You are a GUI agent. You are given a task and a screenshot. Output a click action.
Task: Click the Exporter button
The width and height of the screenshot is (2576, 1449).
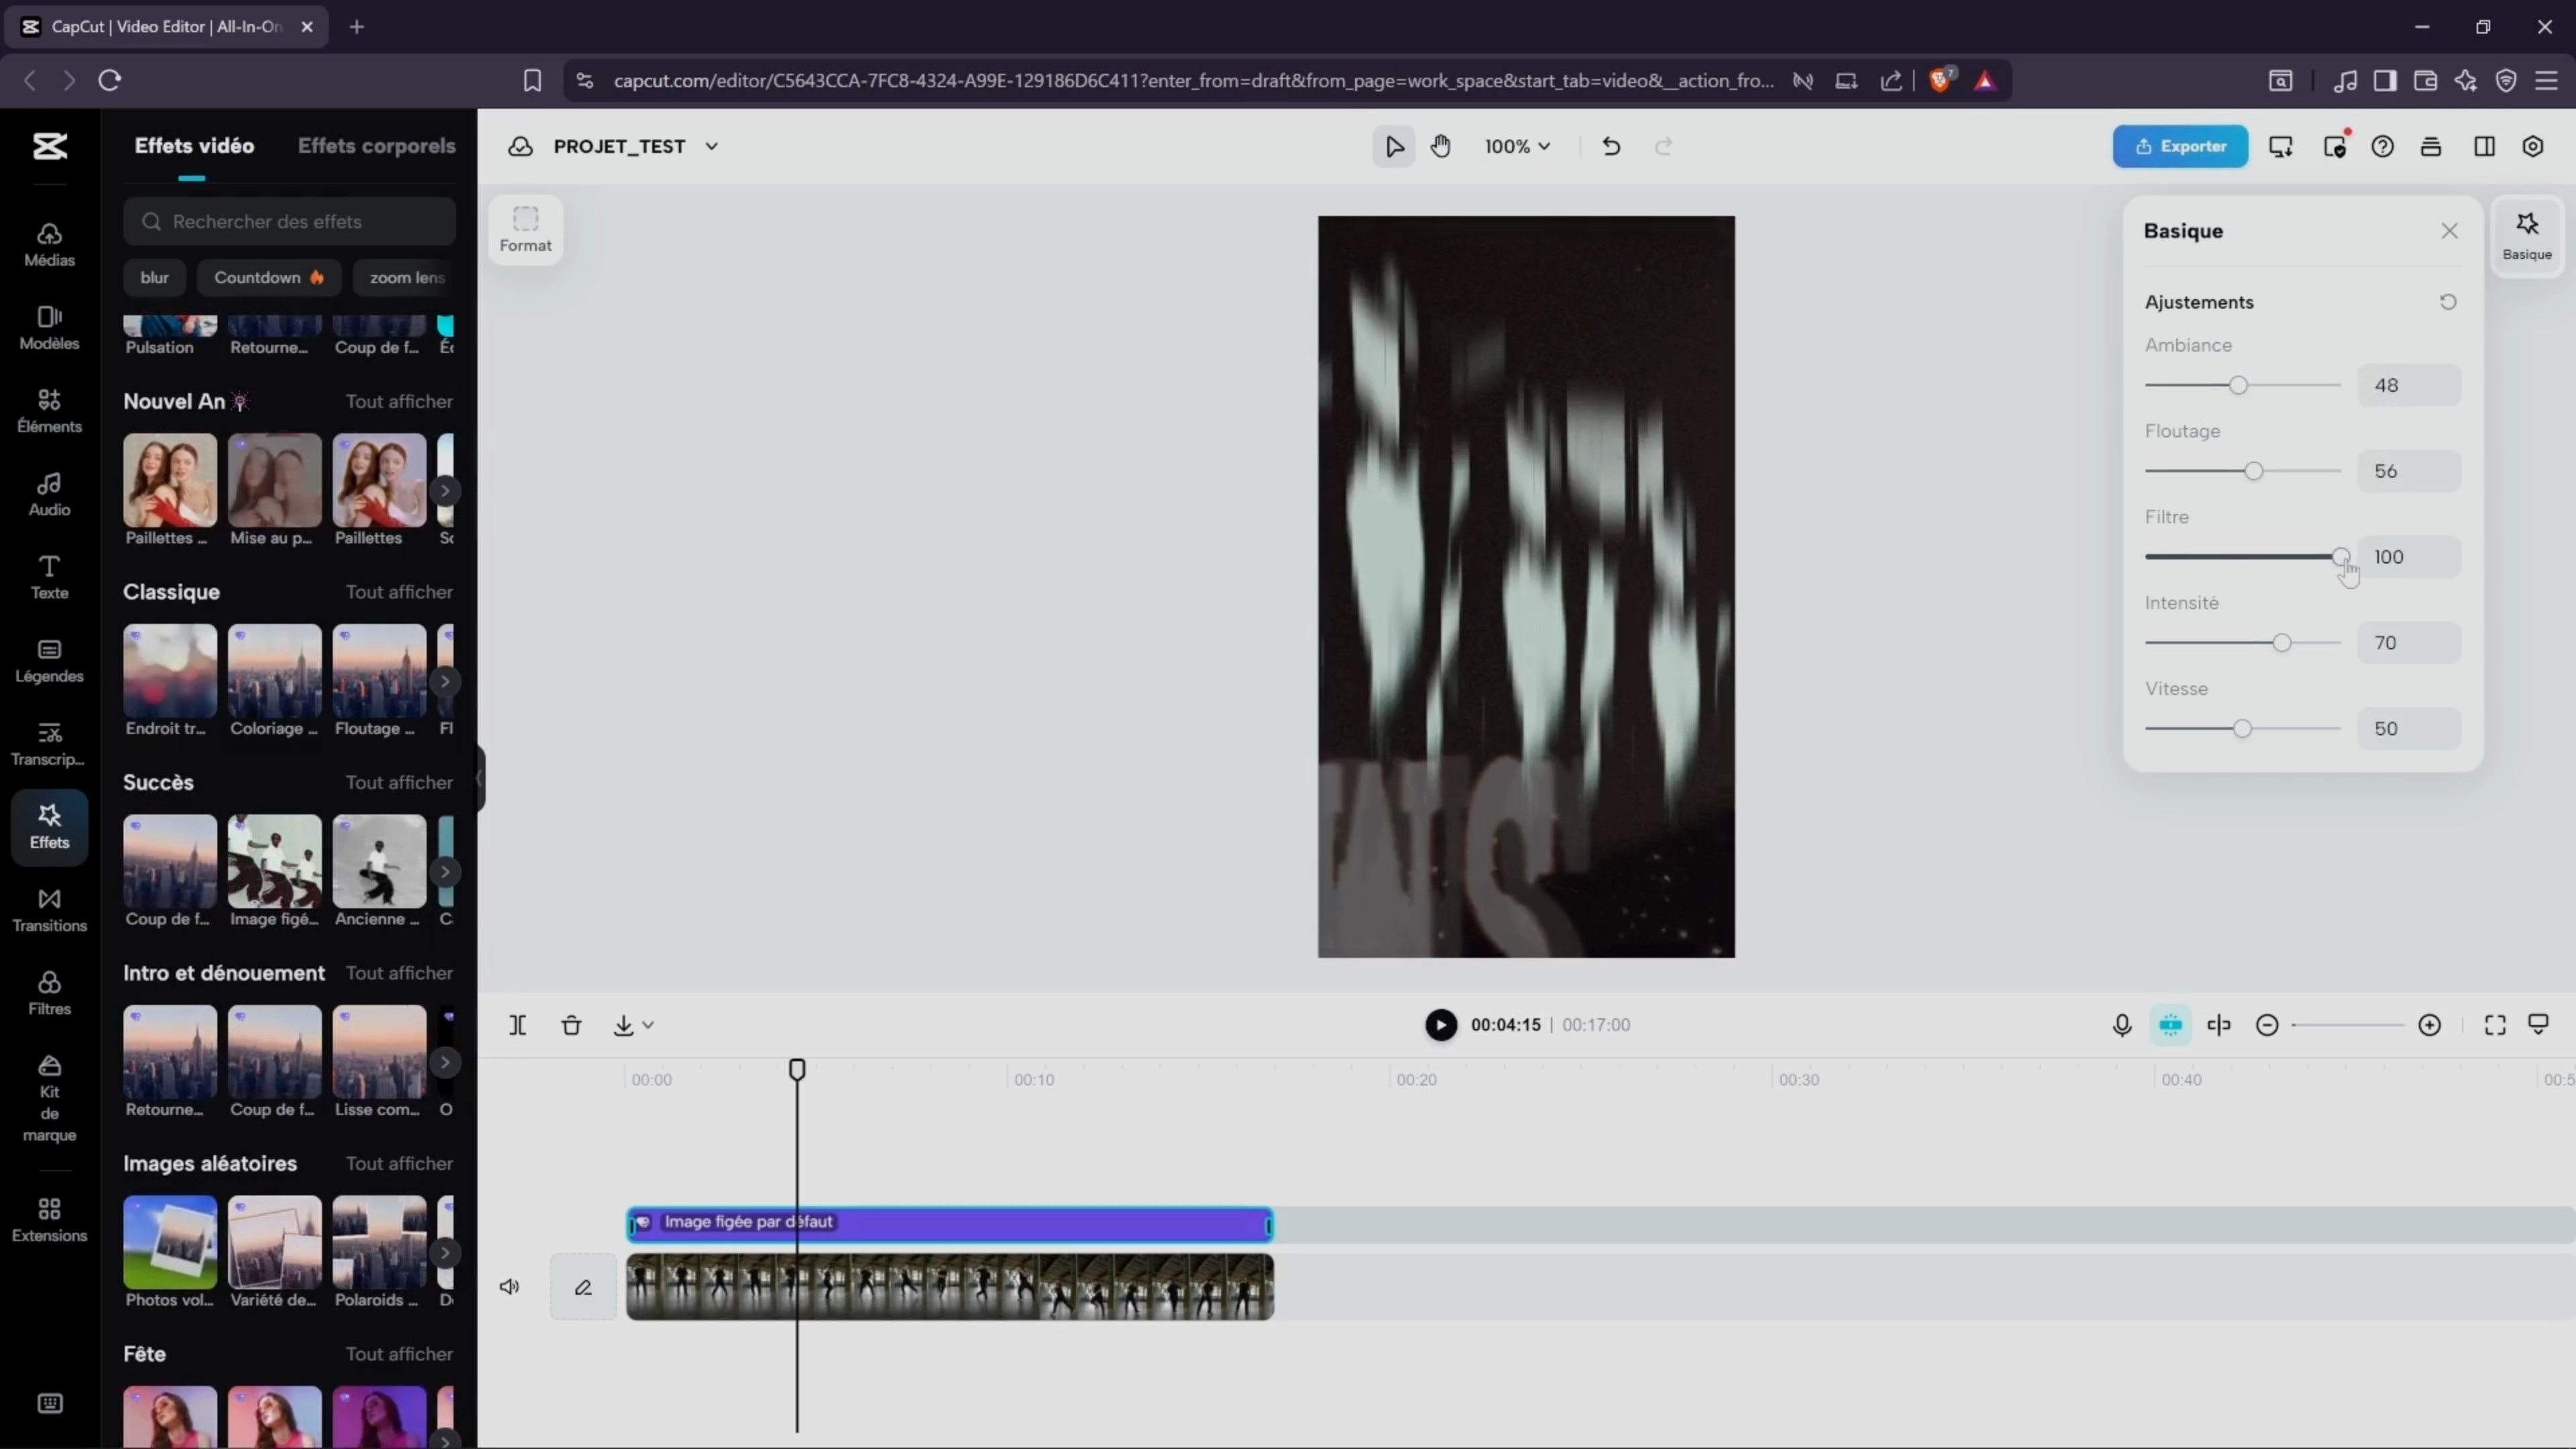coord(2180,146)
